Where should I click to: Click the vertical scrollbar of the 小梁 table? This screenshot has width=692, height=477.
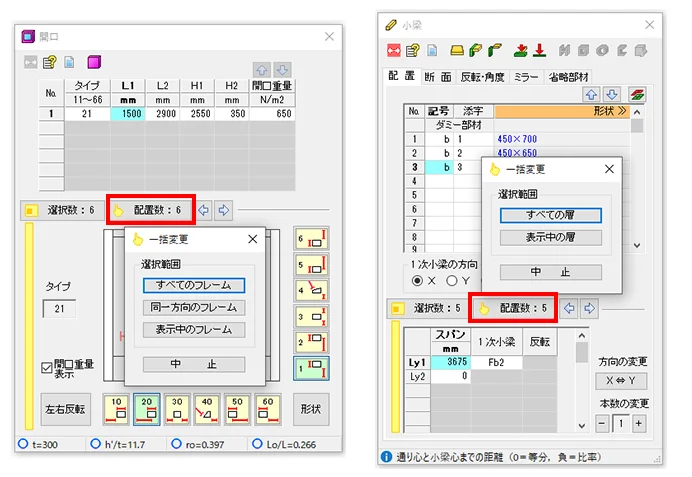pos(635,180)
